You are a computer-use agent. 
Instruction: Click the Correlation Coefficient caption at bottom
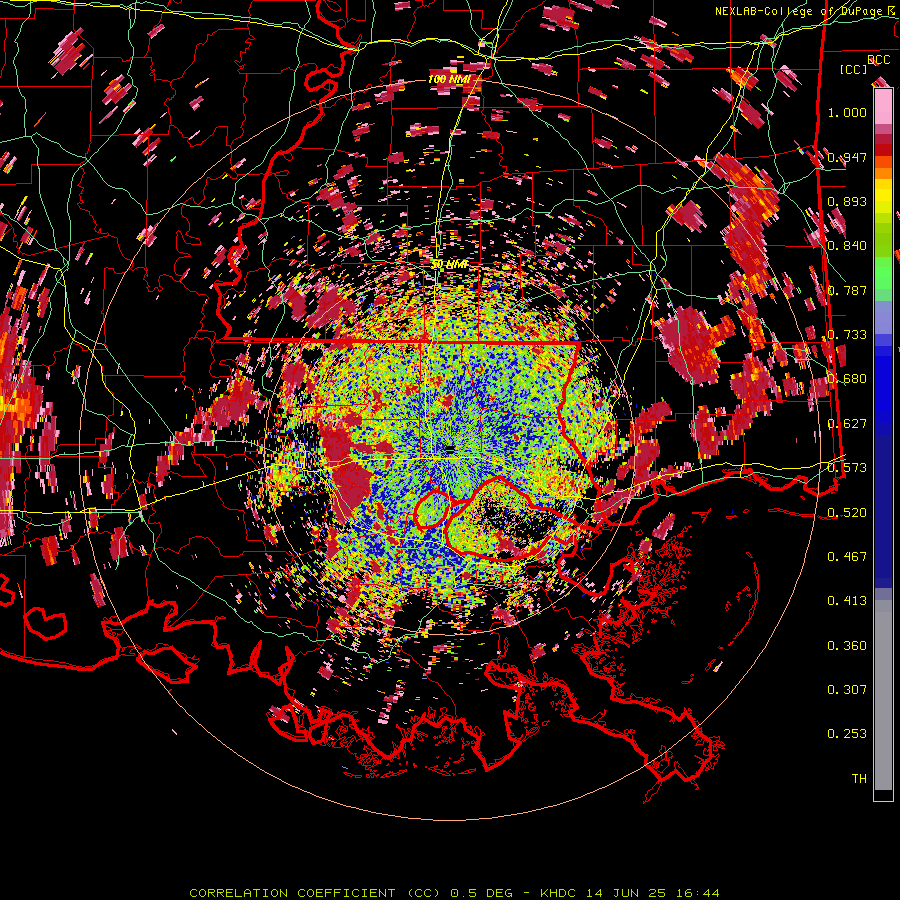pos(454,893)
